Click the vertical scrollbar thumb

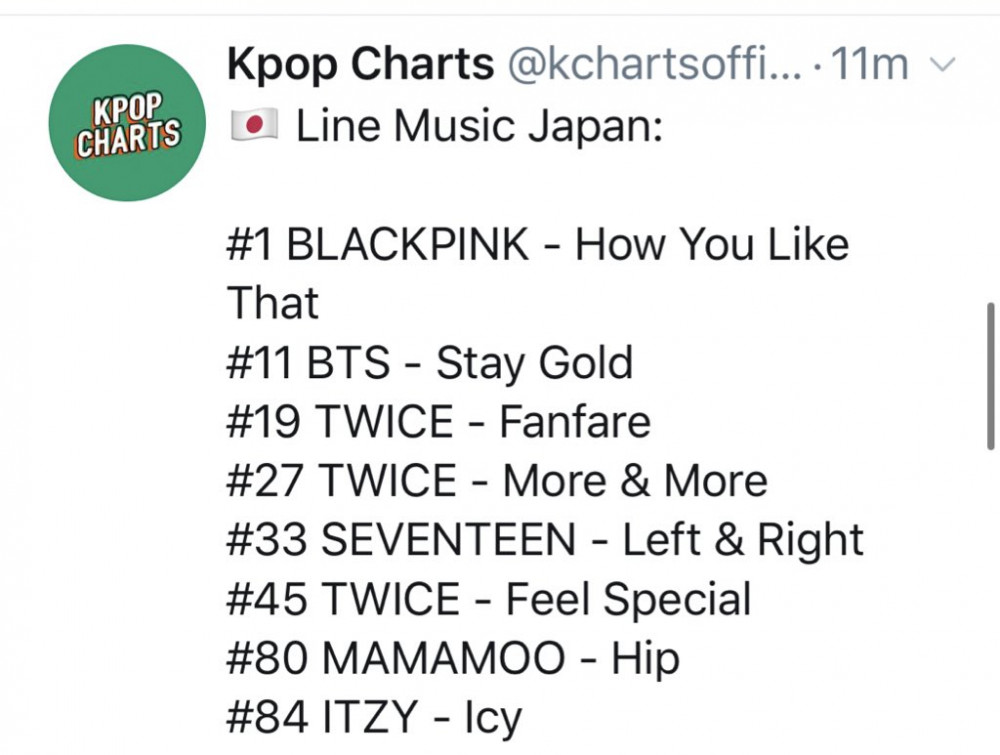990,376
